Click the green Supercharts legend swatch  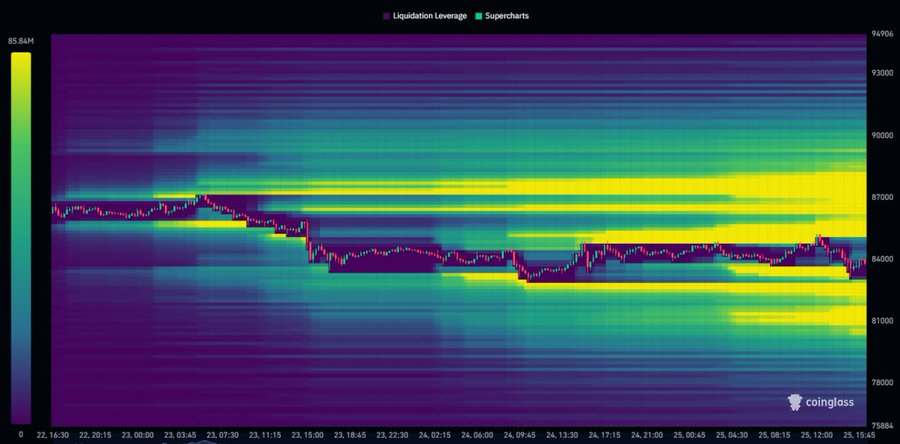478,16
